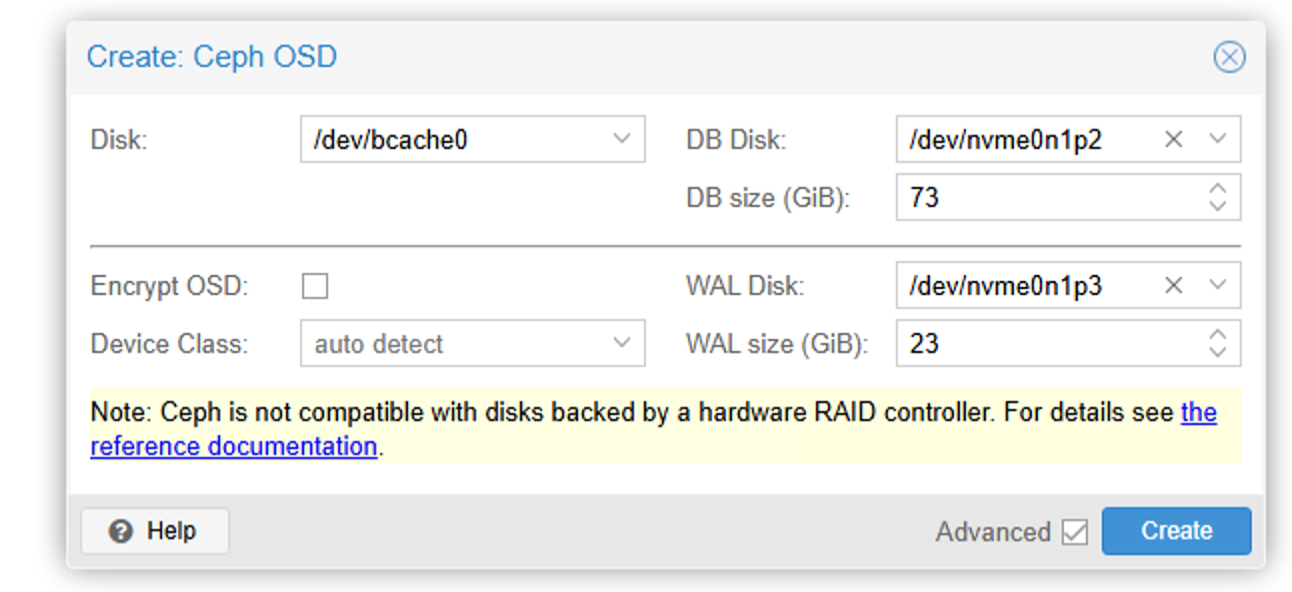Click the /dev/nvme0n1p2 DB Disk text field
The image size is (1292, 592).
tap(1028, 140)
